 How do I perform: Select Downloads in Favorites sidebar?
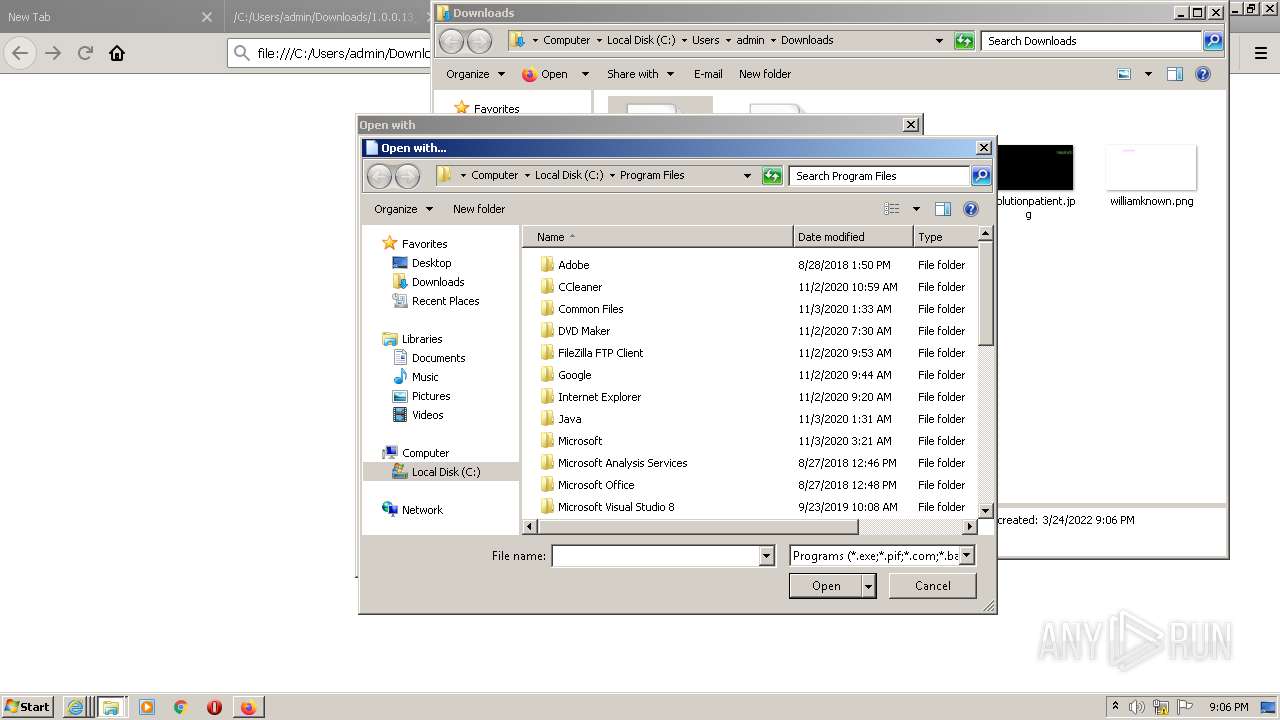[438, 282]
